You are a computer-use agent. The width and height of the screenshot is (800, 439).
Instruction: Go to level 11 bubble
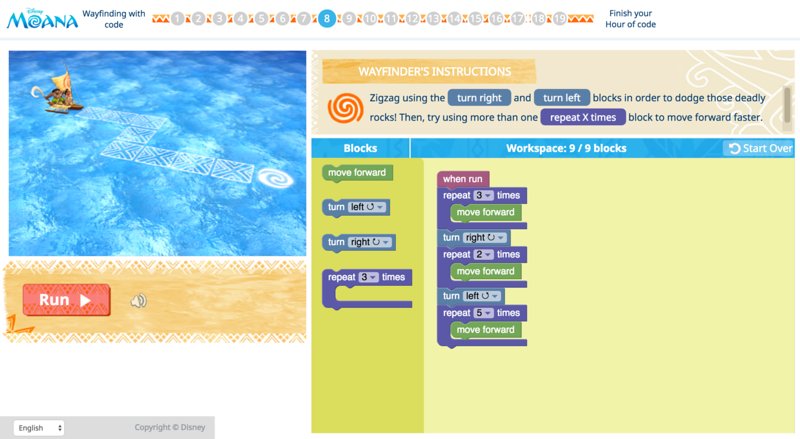[391, 19]
